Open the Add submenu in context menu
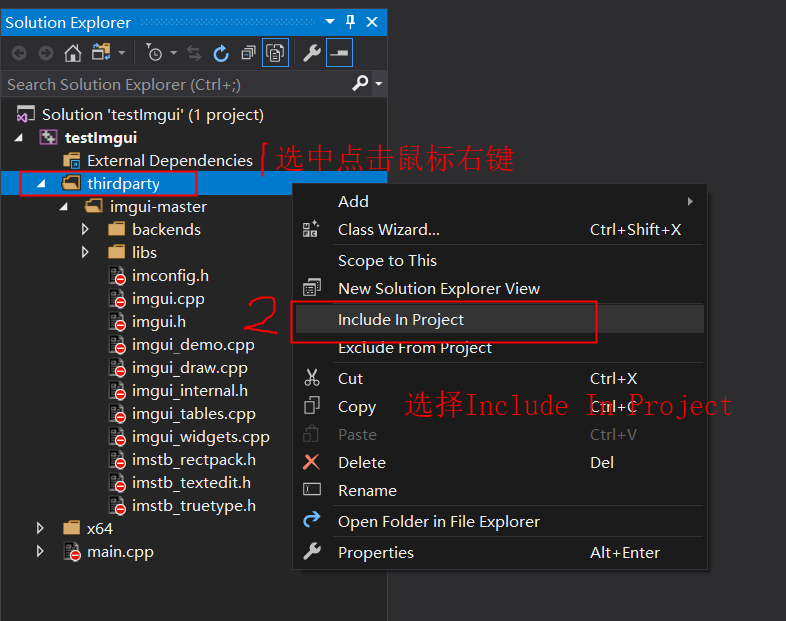This screenshot has height=621, width=786. pyautogui.click(x=500, y=201)
